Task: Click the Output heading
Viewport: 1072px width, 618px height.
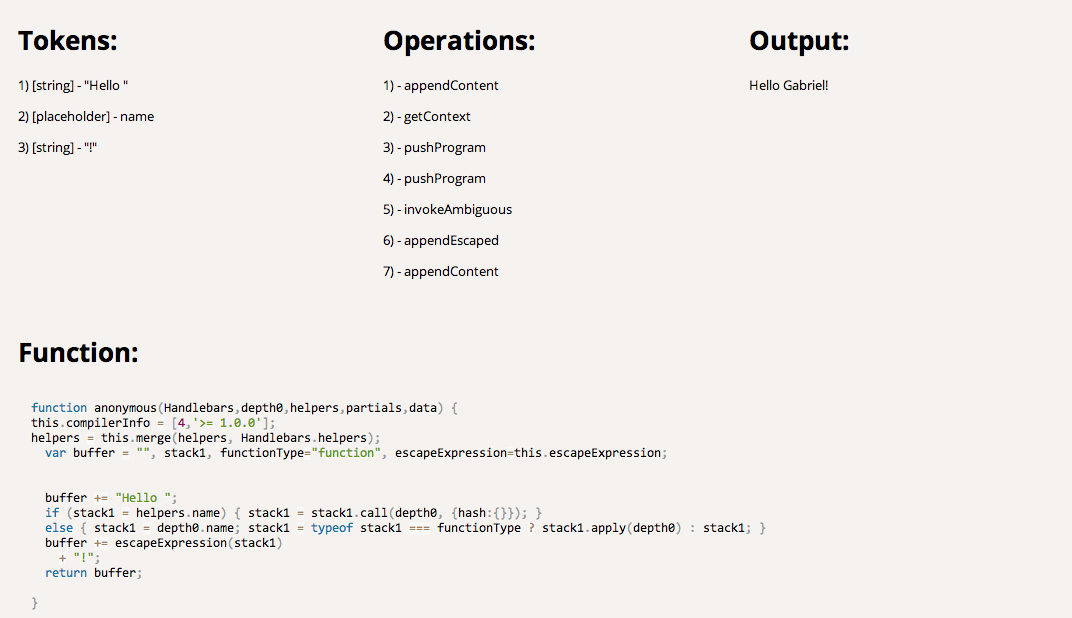Action: click(x=799, y=41)
